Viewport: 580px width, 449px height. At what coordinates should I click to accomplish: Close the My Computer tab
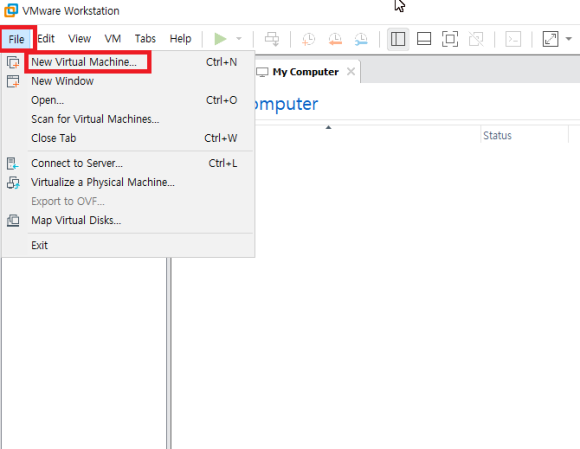coord(351,71)
